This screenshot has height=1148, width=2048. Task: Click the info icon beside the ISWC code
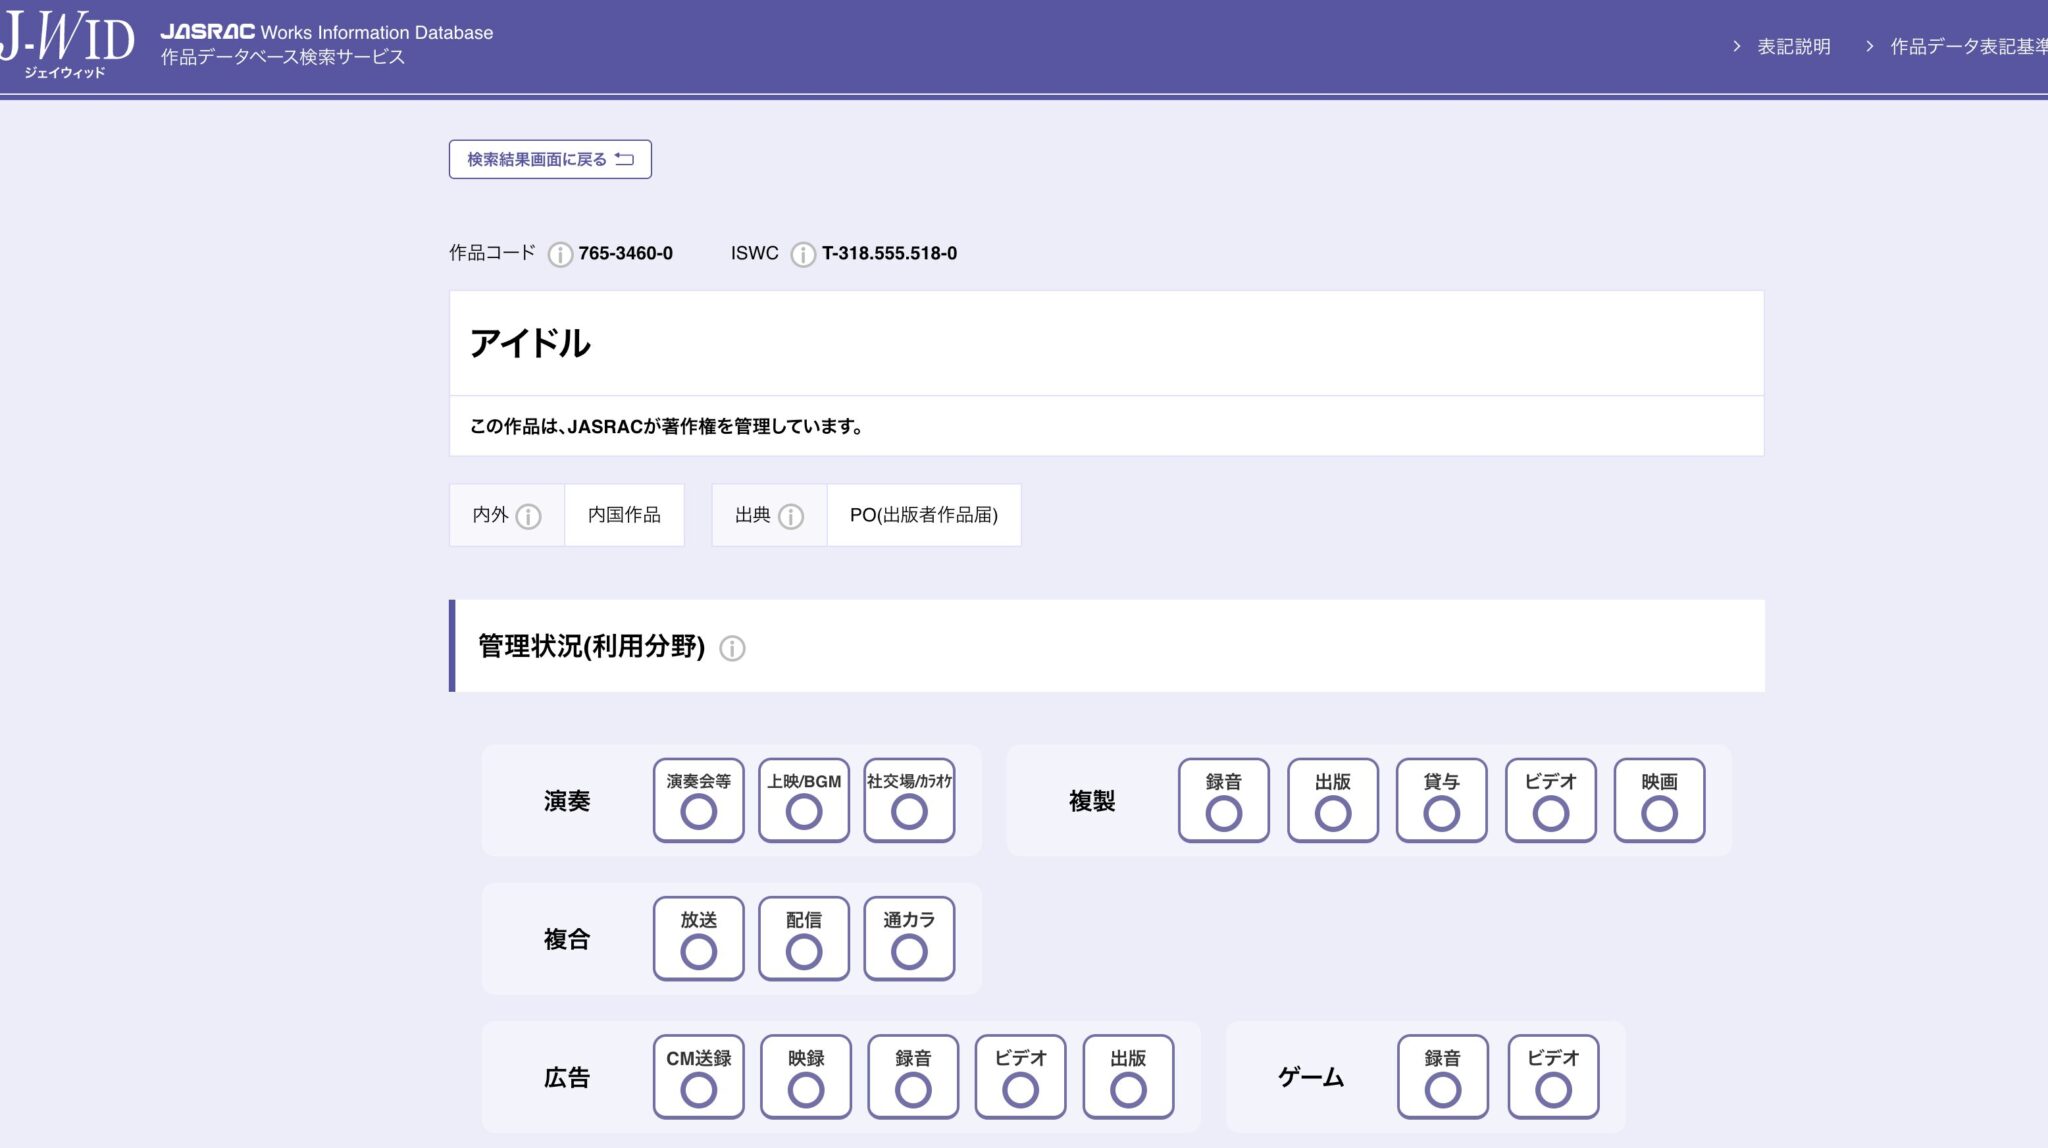click(802, 253)
